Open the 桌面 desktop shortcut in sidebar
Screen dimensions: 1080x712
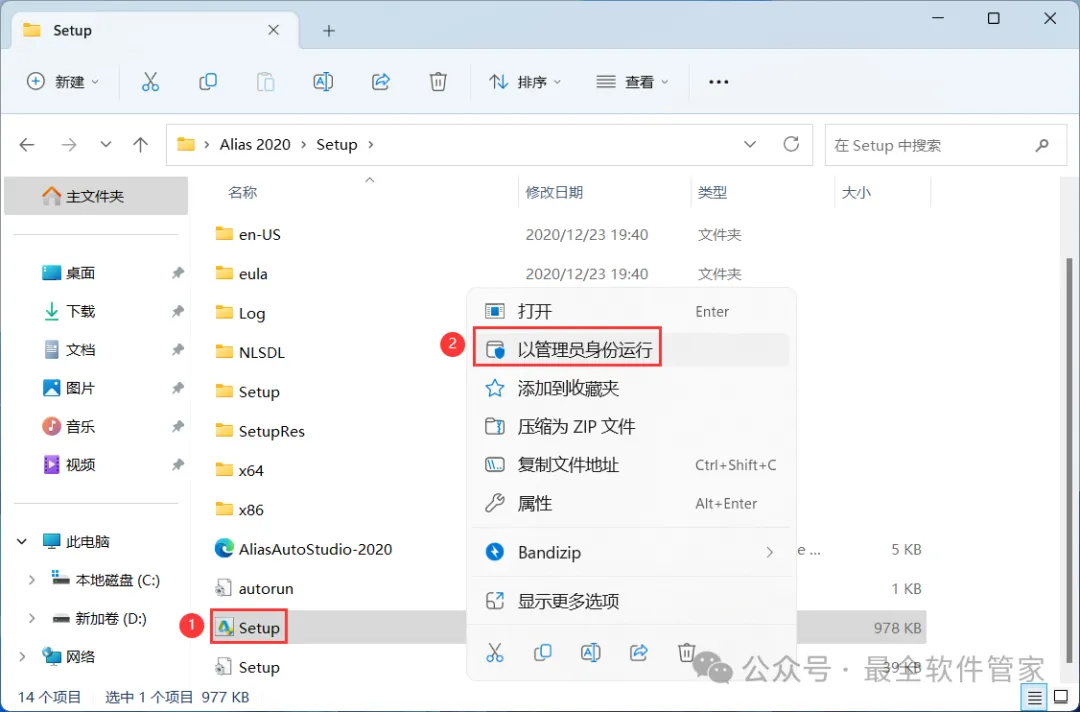click(x=80, y=273)
